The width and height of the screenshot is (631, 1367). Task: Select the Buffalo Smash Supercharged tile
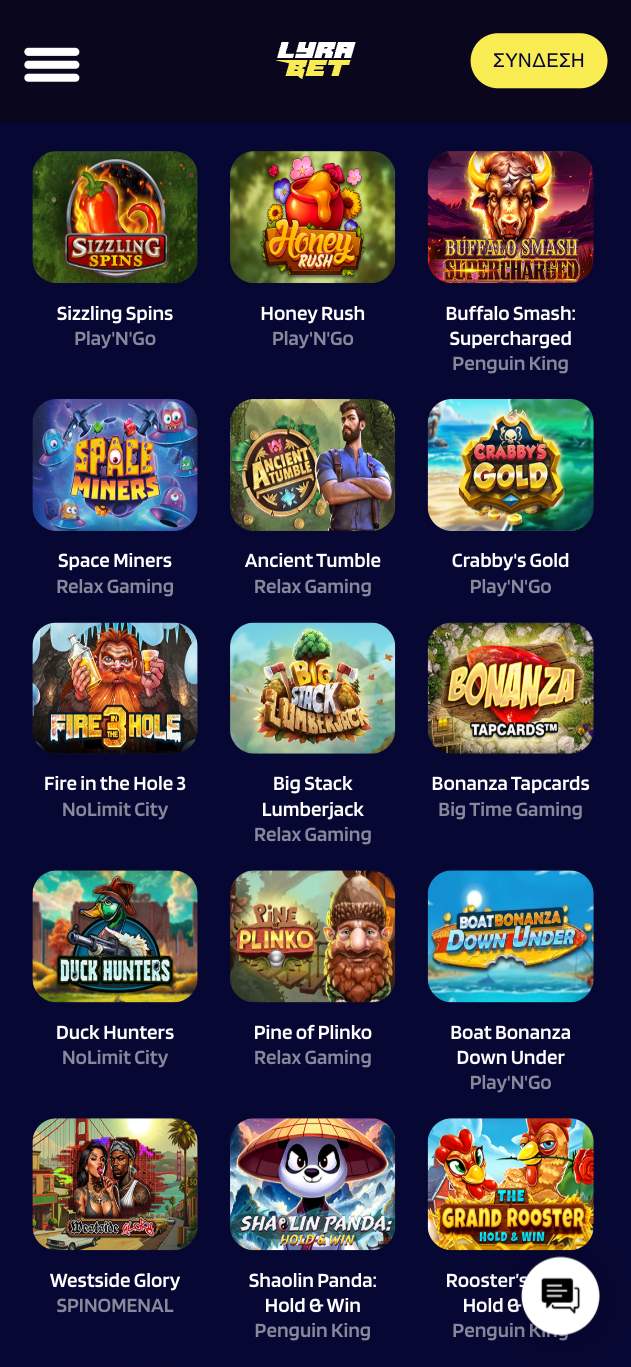[511, 217]
